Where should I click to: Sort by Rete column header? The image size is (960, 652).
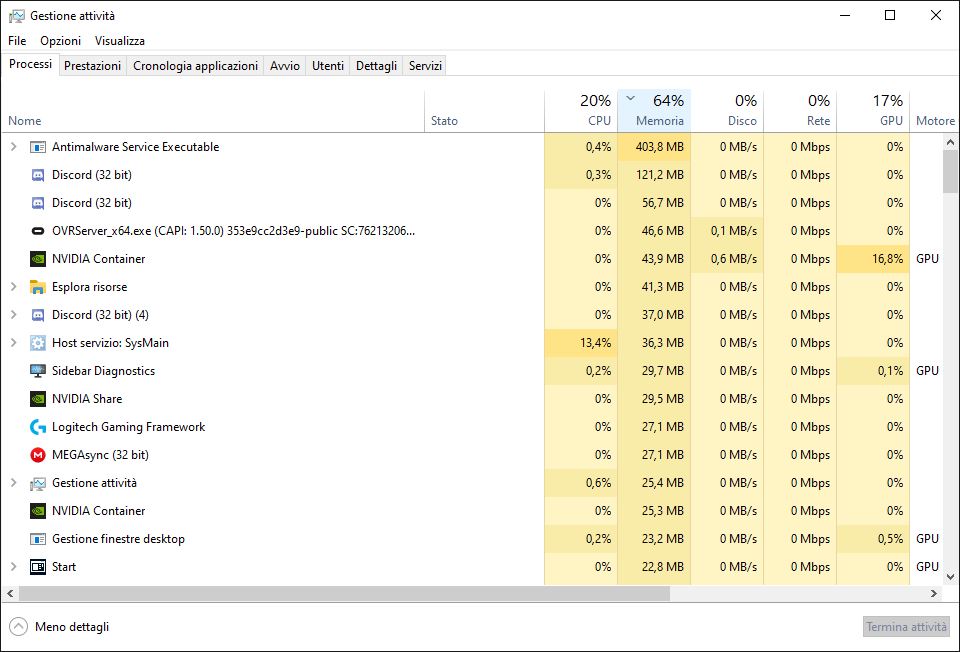pos(800,111)
